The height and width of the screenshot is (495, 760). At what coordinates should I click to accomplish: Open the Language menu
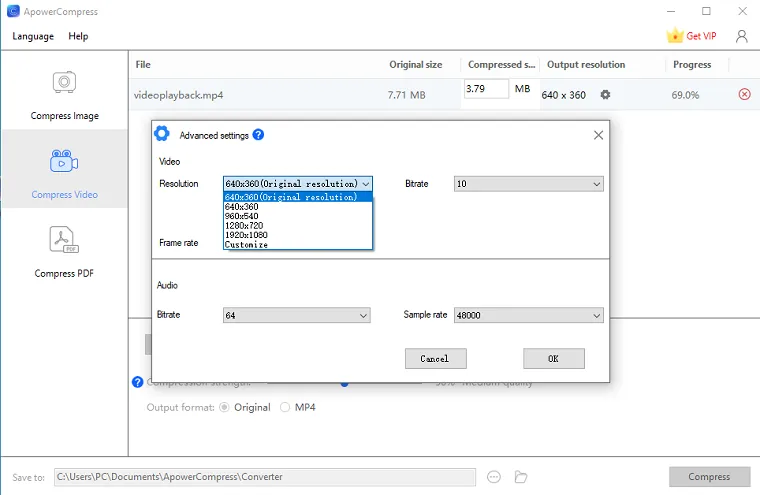(x=33, y=36)
